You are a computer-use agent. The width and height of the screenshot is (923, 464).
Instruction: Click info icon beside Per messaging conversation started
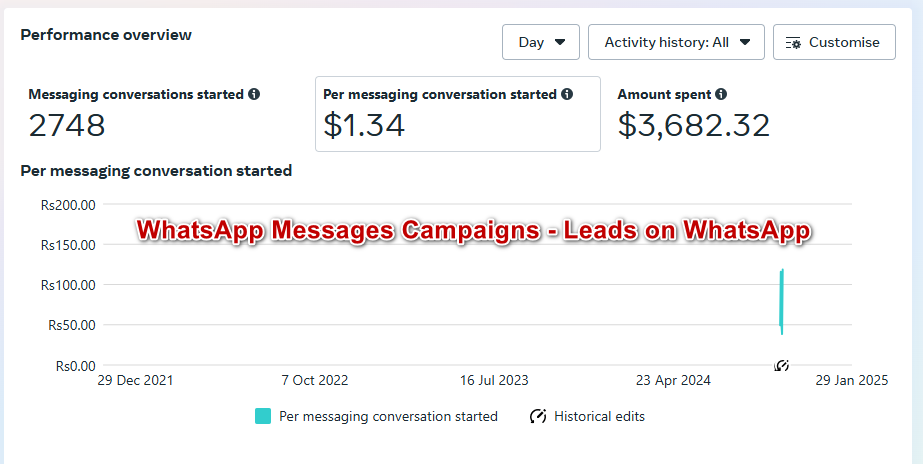pos(567,94)
